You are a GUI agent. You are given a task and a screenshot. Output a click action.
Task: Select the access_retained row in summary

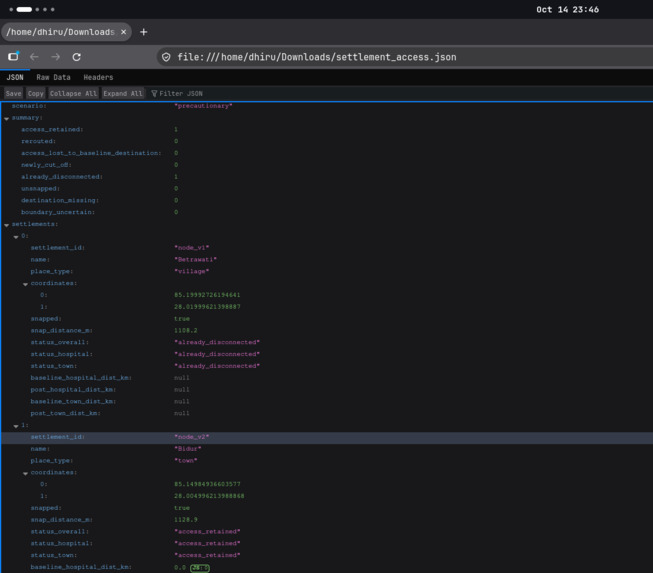click(327, 130)
